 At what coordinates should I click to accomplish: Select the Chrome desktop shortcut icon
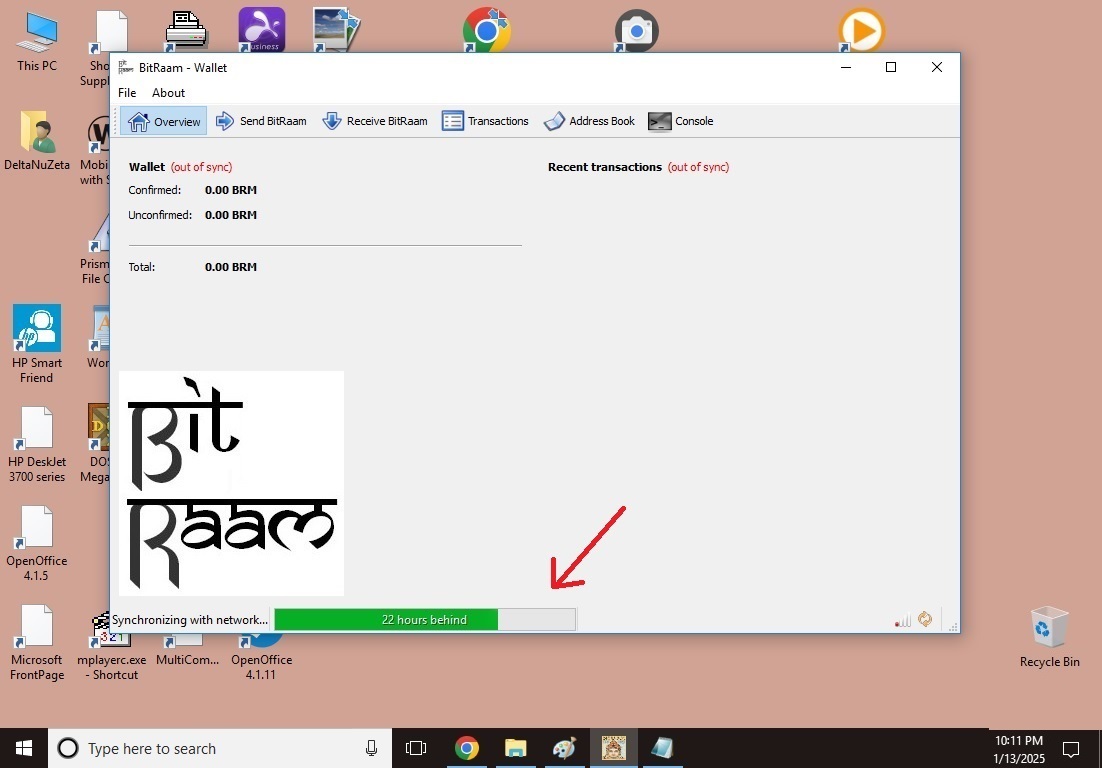point(486,31)
